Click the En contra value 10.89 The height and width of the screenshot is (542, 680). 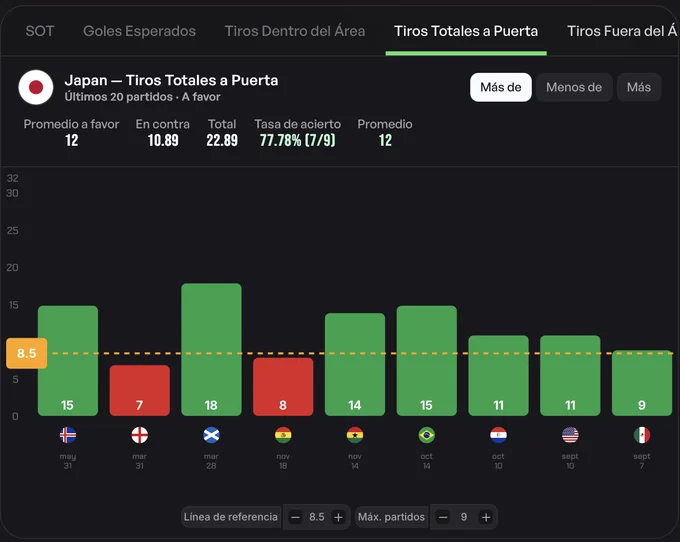pyautogui.click(x=163, y=140)
